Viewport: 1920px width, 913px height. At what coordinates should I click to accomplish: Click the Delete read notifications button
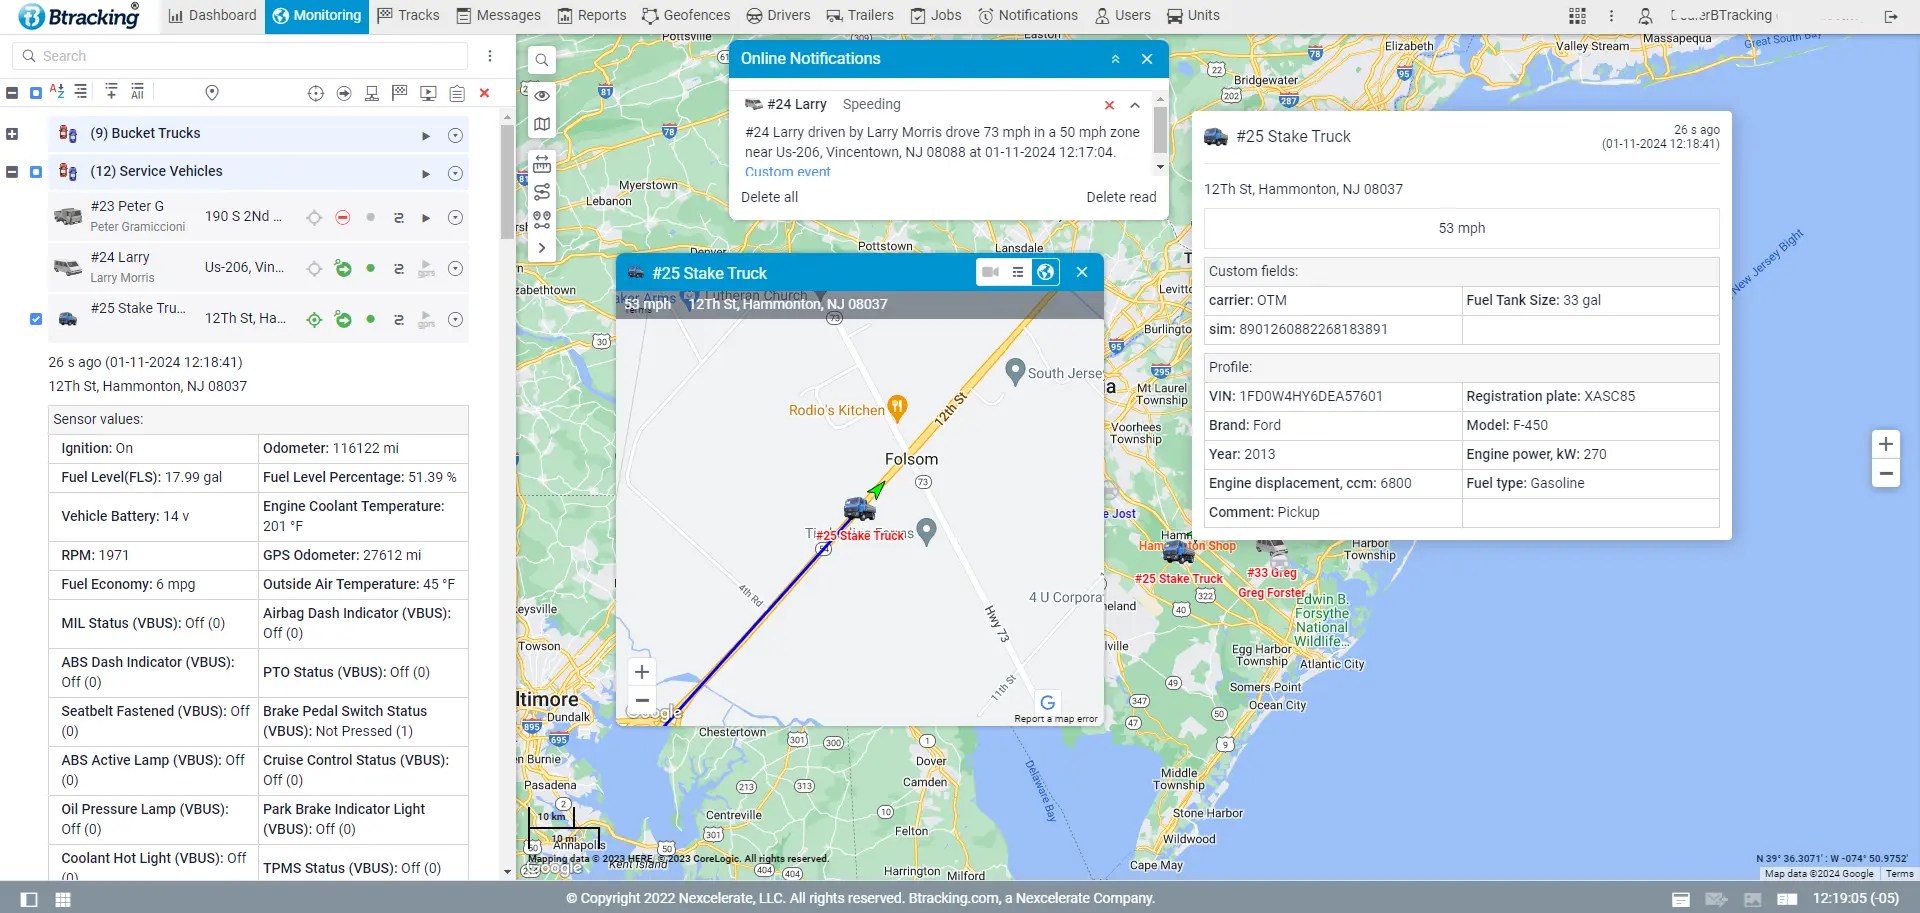(x=1121, y=197)
